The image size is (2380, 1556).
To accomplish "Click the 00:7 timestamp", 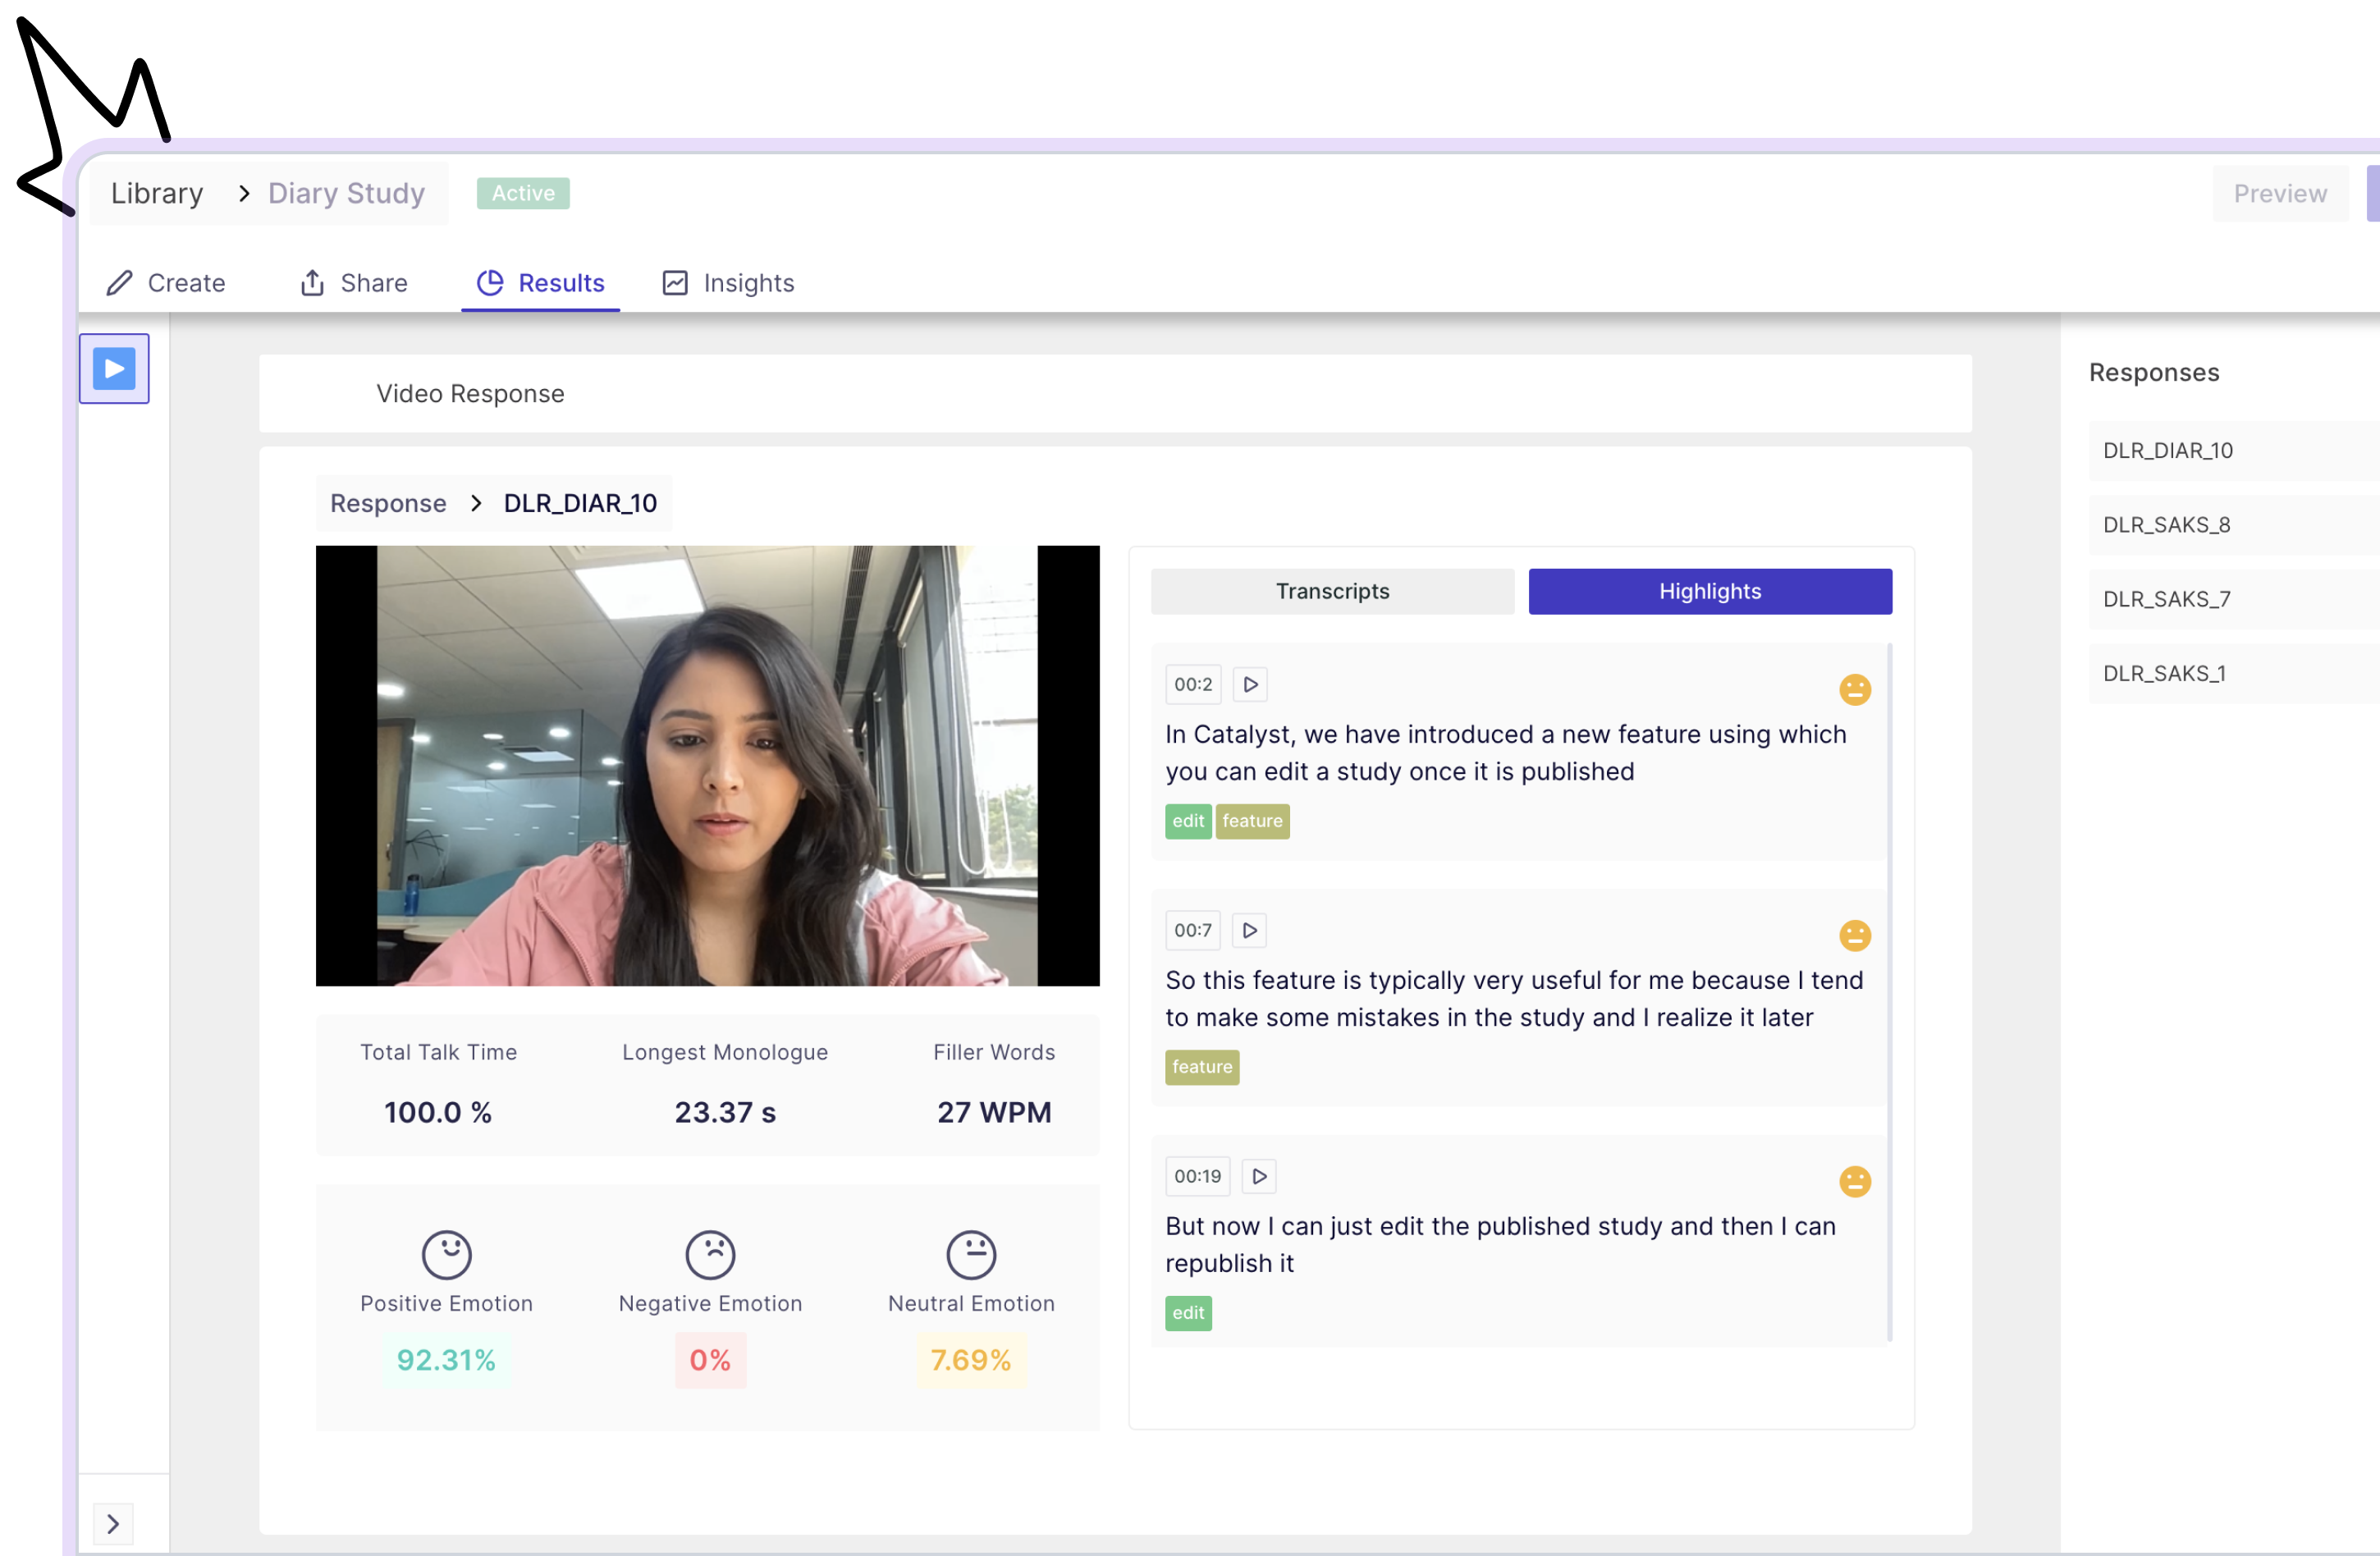I will [1193, 930].
